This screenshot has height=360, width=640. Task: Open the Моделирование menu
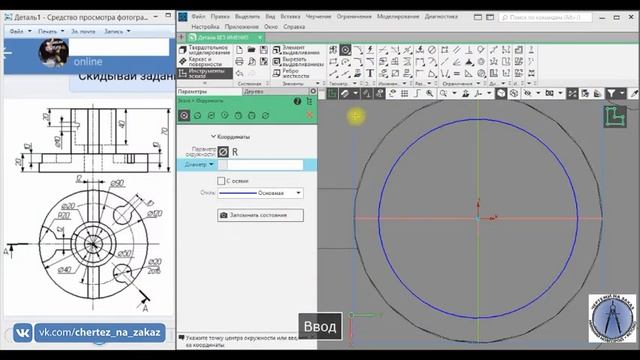[x=398, y=17]
